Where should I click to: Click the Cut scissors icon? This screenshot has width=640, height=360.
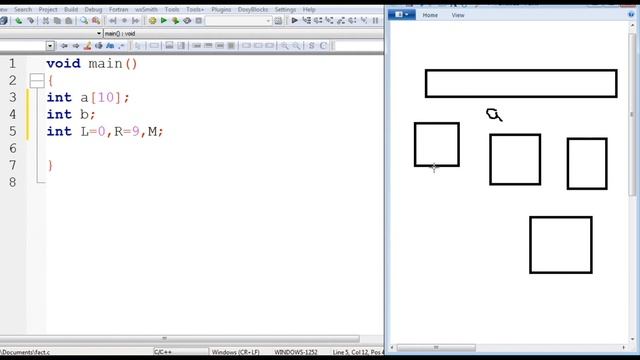46,20
